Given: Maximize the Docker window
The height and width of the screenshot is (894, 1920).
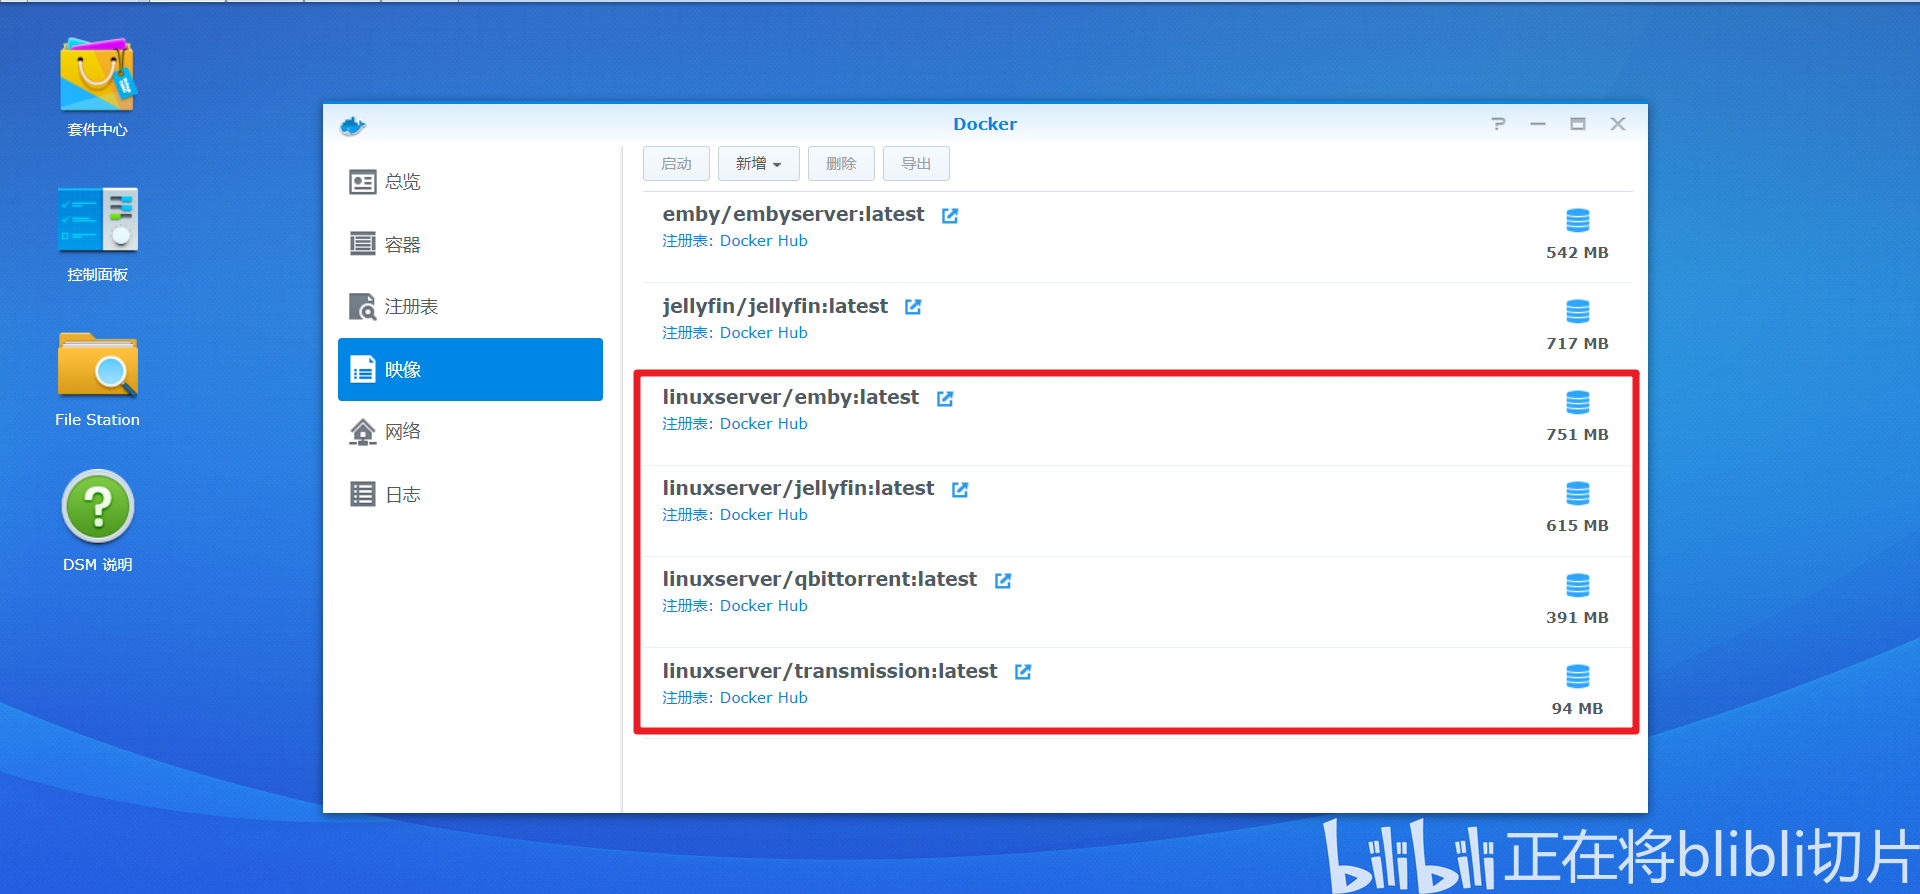Looking at the screenshot, I should click(x=1578, y=124).
